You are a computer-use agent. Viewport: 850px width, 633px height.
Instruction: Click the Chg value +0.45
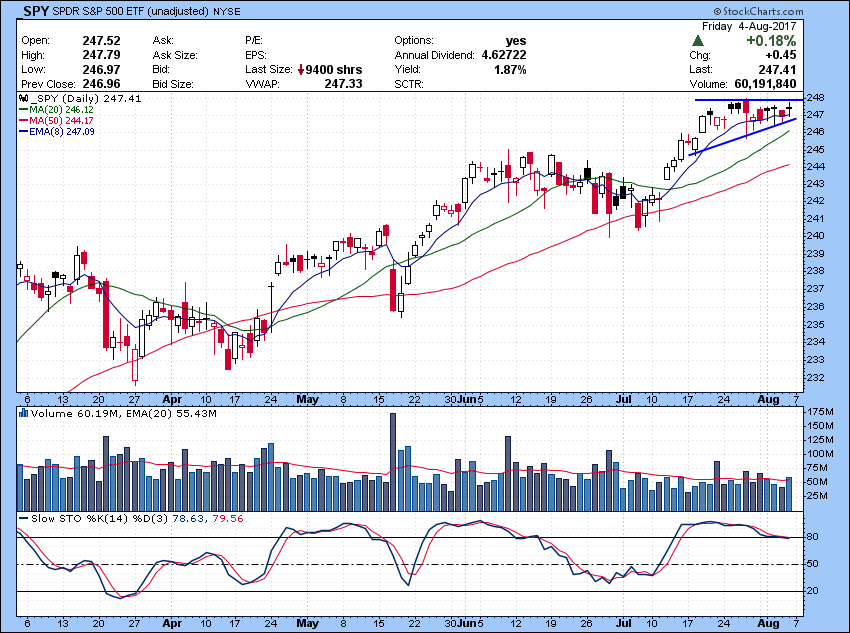(781, 55)
